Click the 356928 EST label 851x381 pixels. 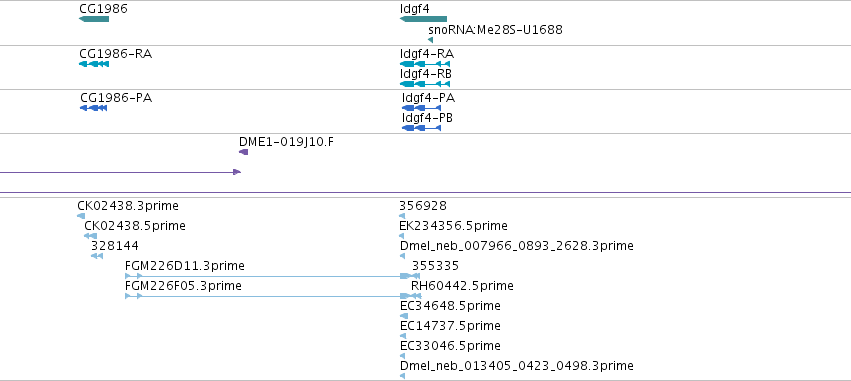coord(423,206)
